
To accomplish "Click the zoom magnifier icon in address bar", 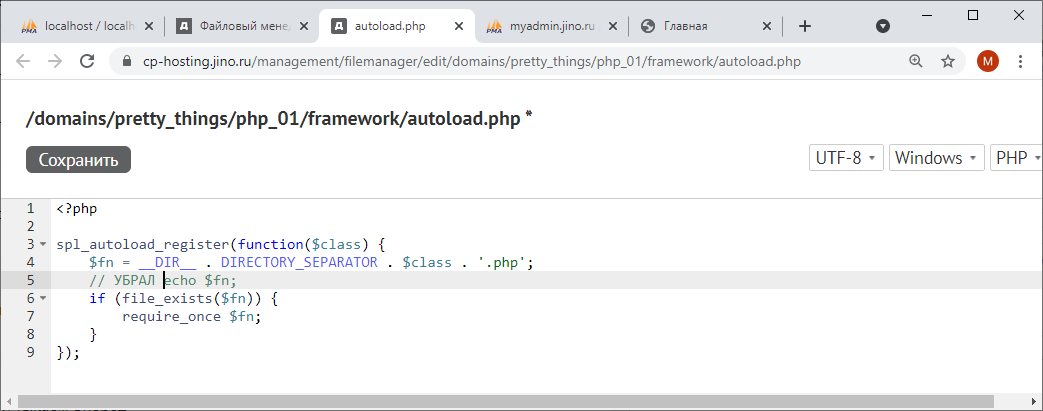I will pos(915,61).
